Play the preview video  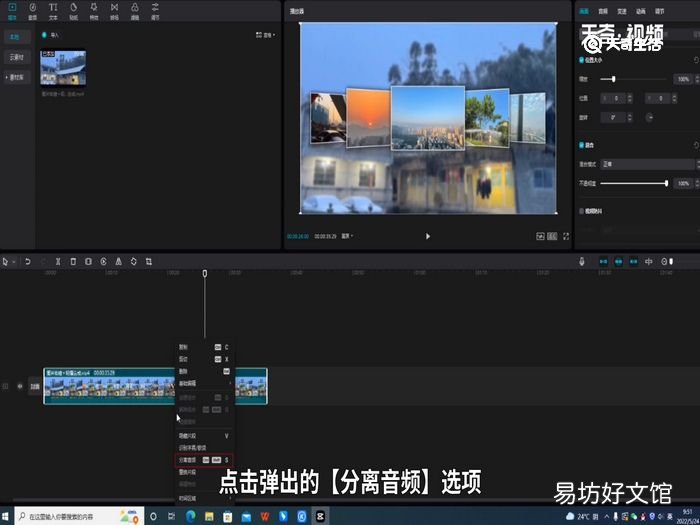point(428,236)
